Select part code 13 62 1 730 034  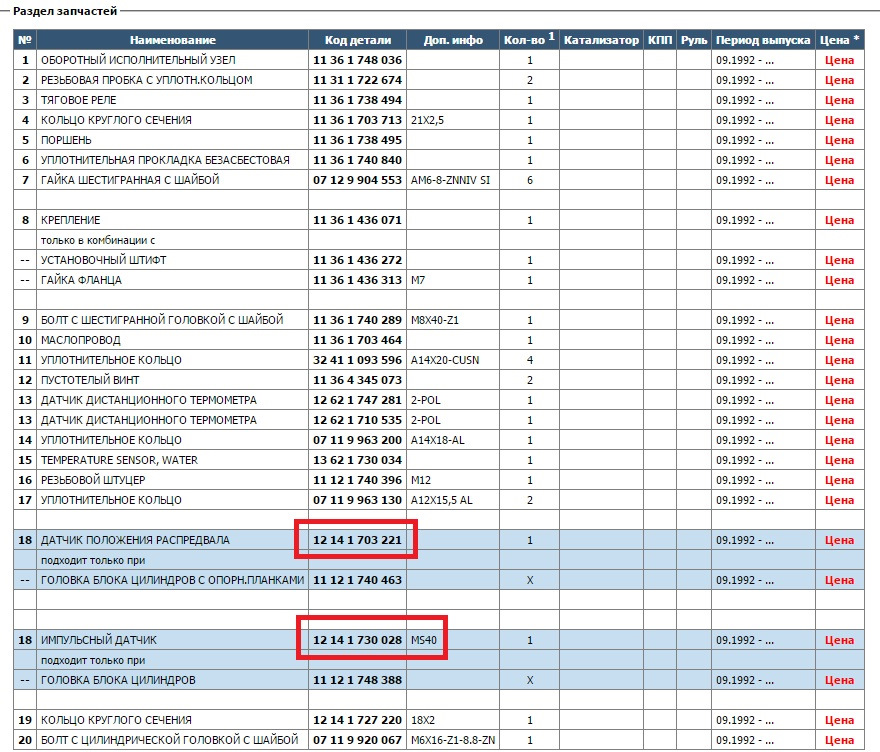pos(358,460)
